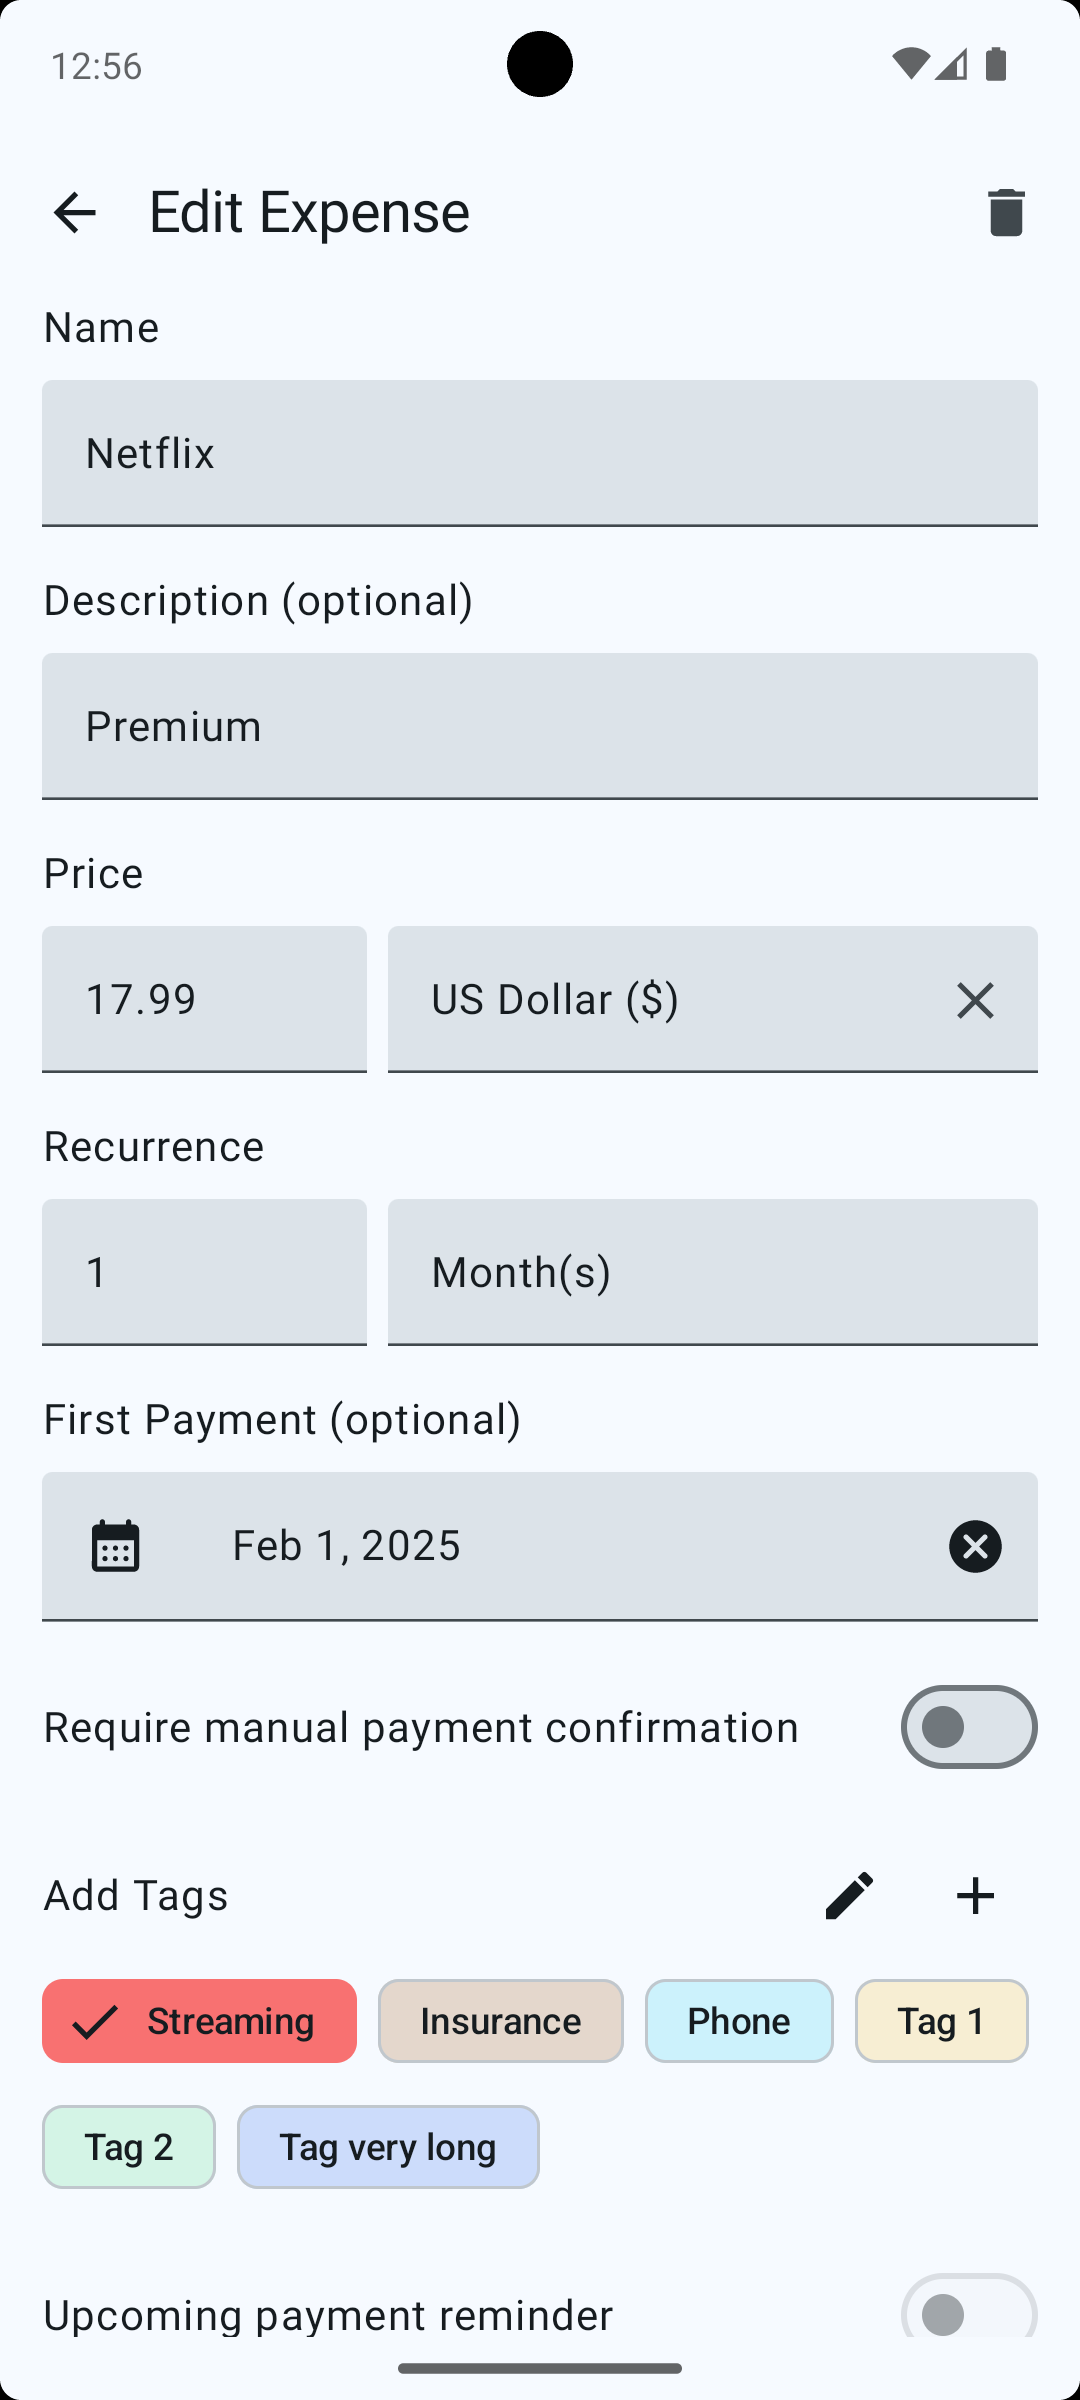Click the Netflix name field
The width and height of the screenshot is (1080, 2400).
[x=540, y=453]
